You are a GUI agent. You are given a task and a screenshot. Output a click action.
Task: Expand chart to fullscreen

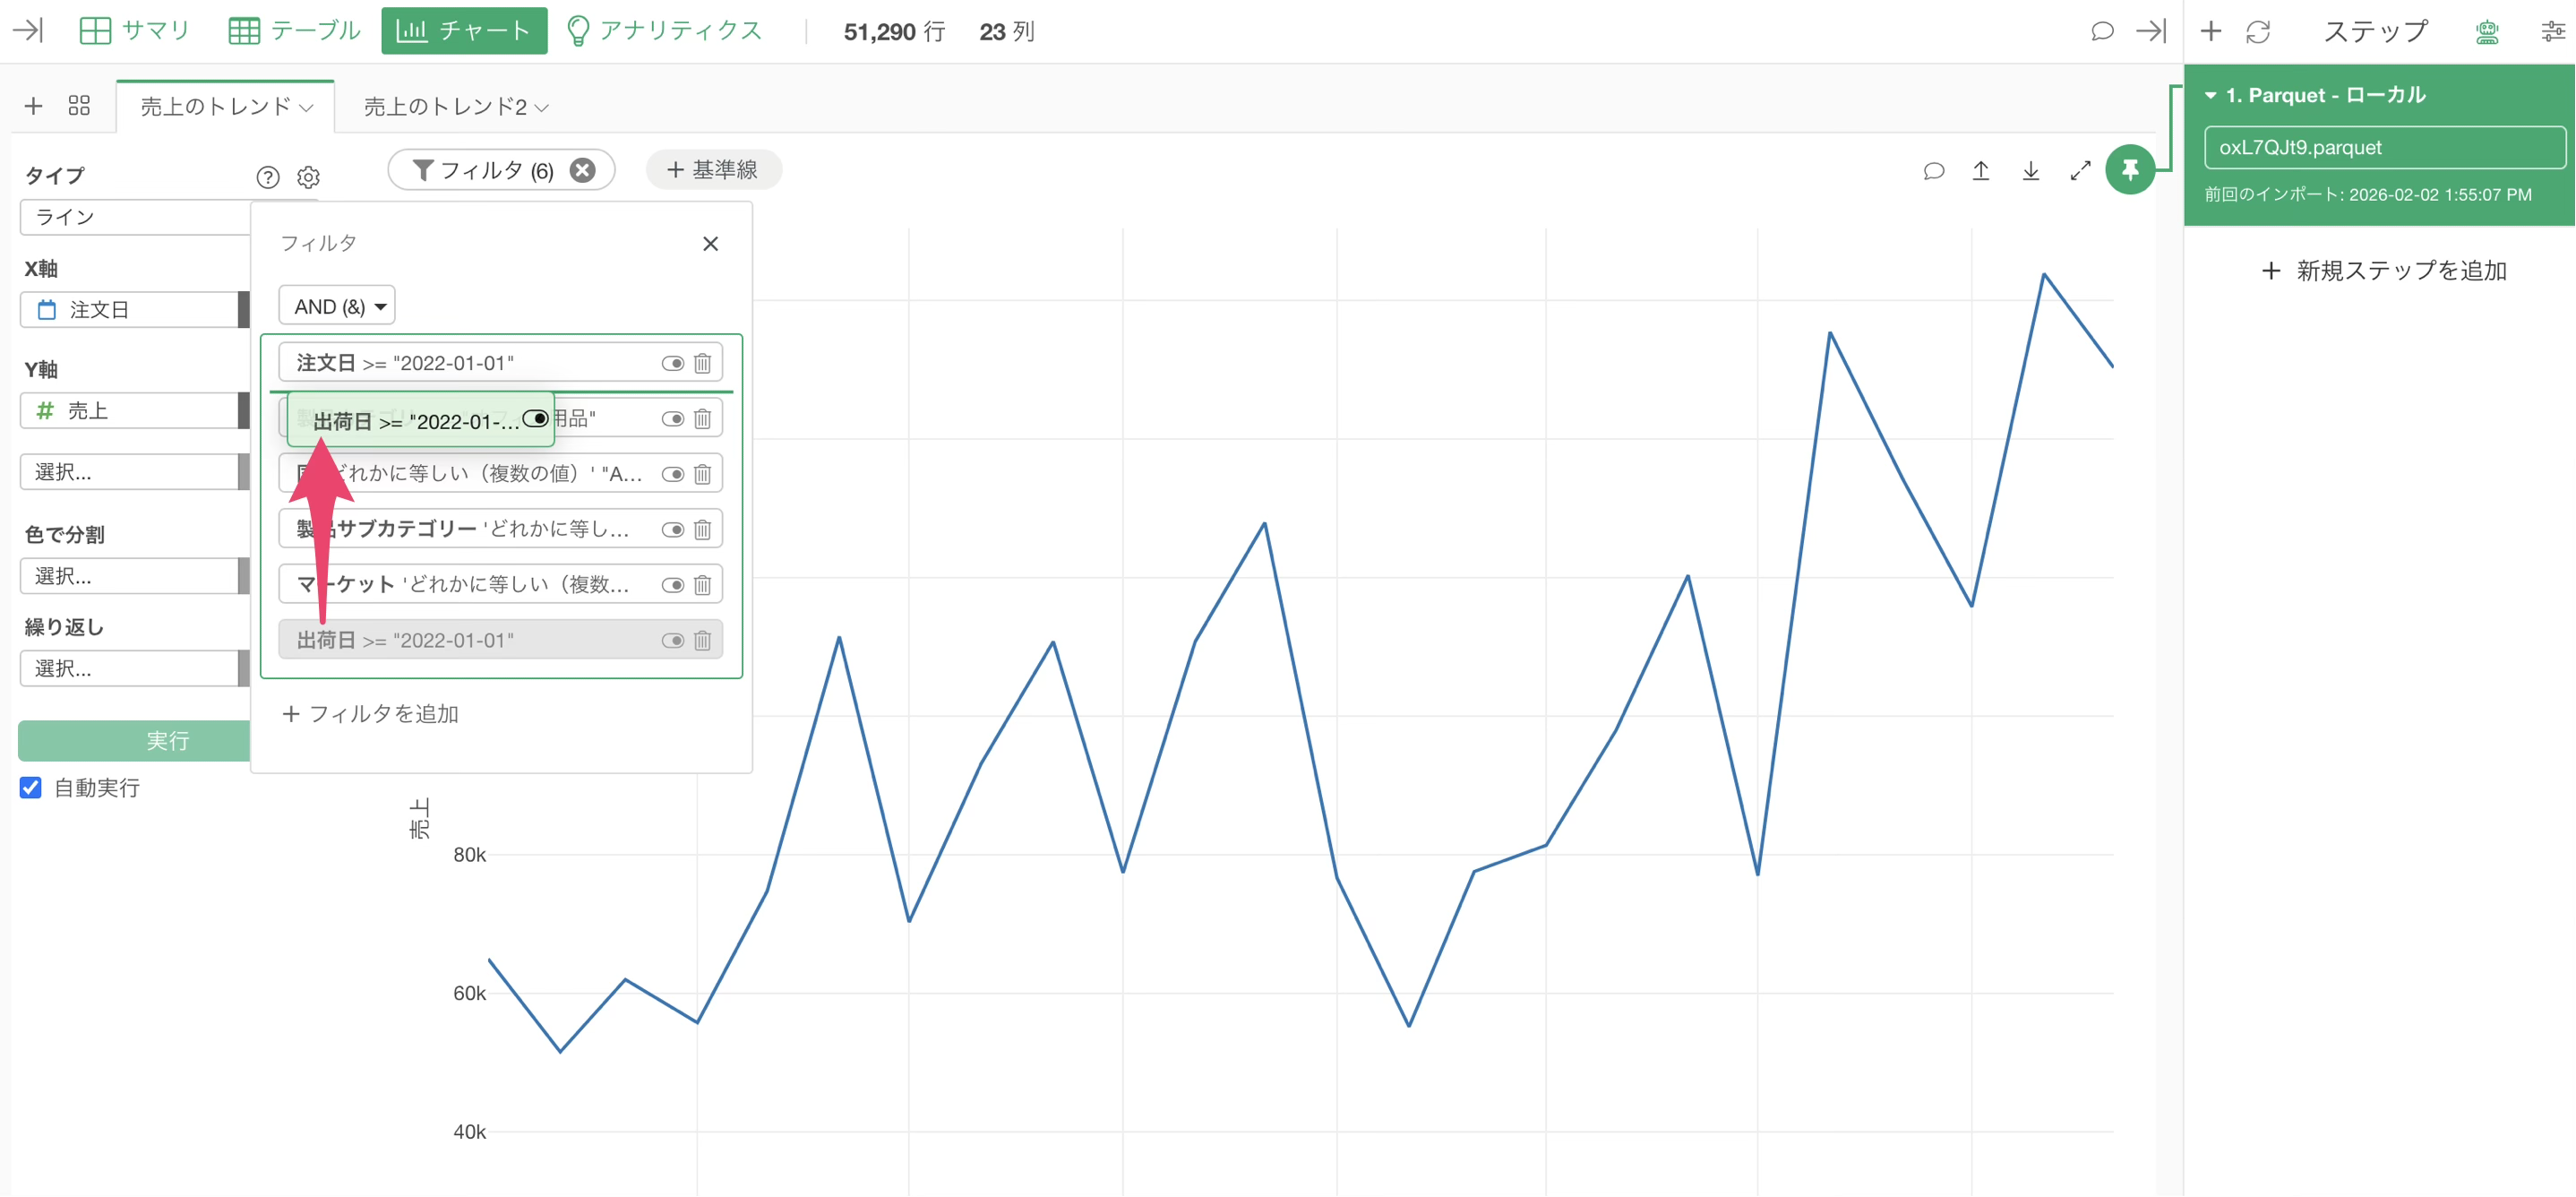tap(2080, 171)
